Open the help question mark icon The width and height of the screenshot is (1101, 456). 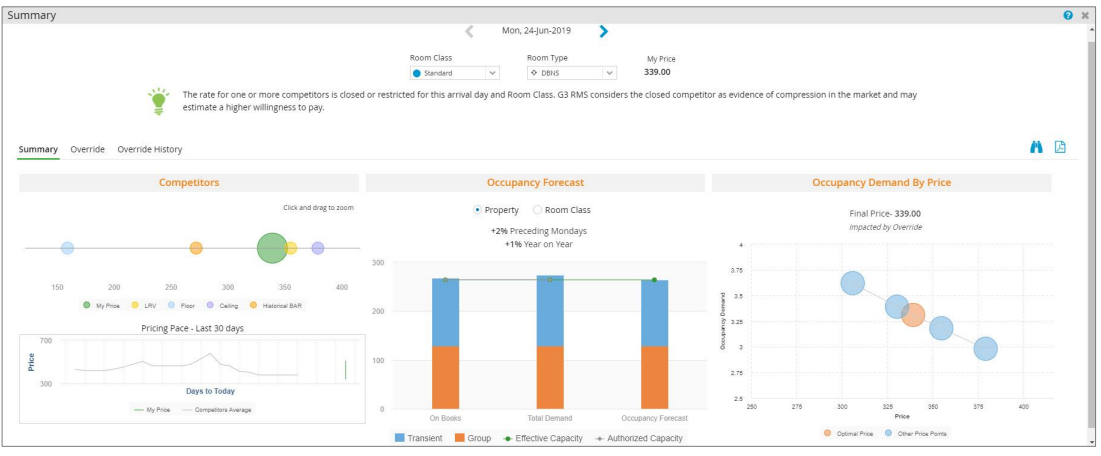(1068, 16)
